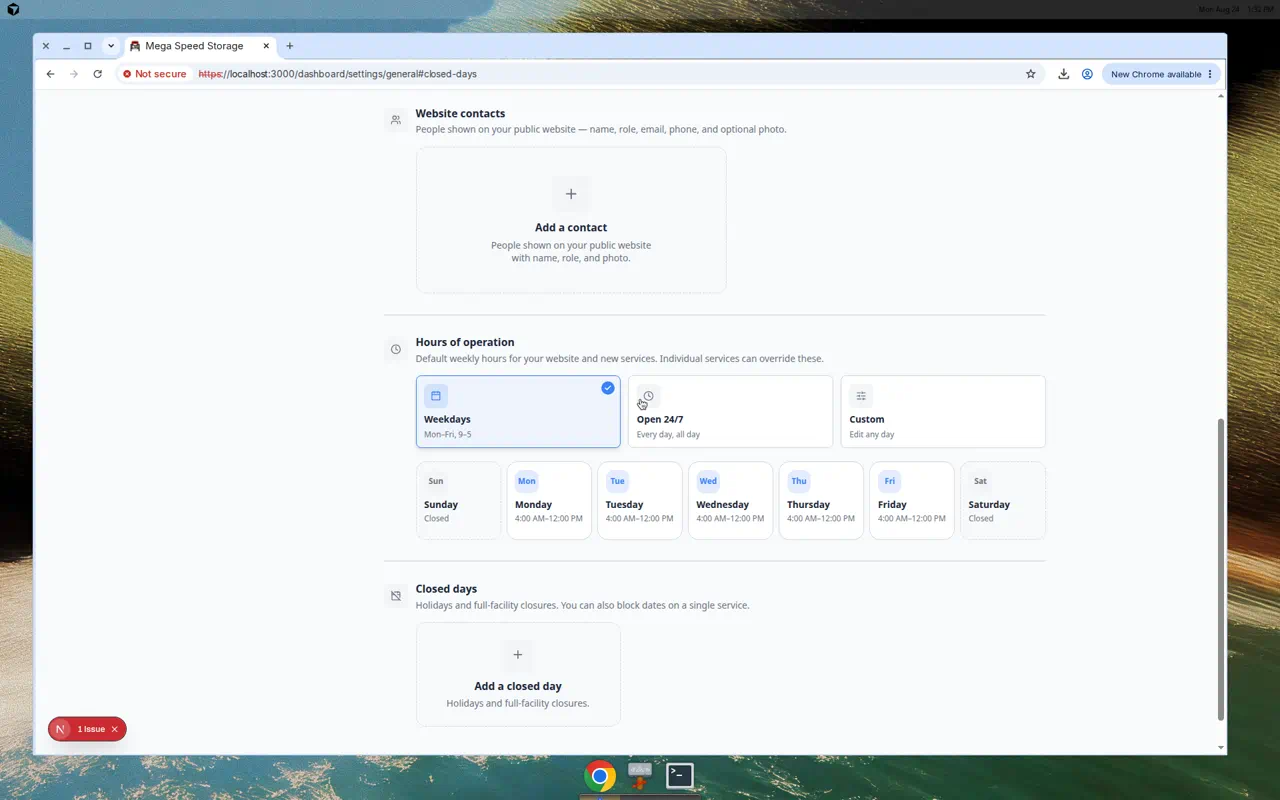Edit Tuesday's hours card

[x=640, y=500]
